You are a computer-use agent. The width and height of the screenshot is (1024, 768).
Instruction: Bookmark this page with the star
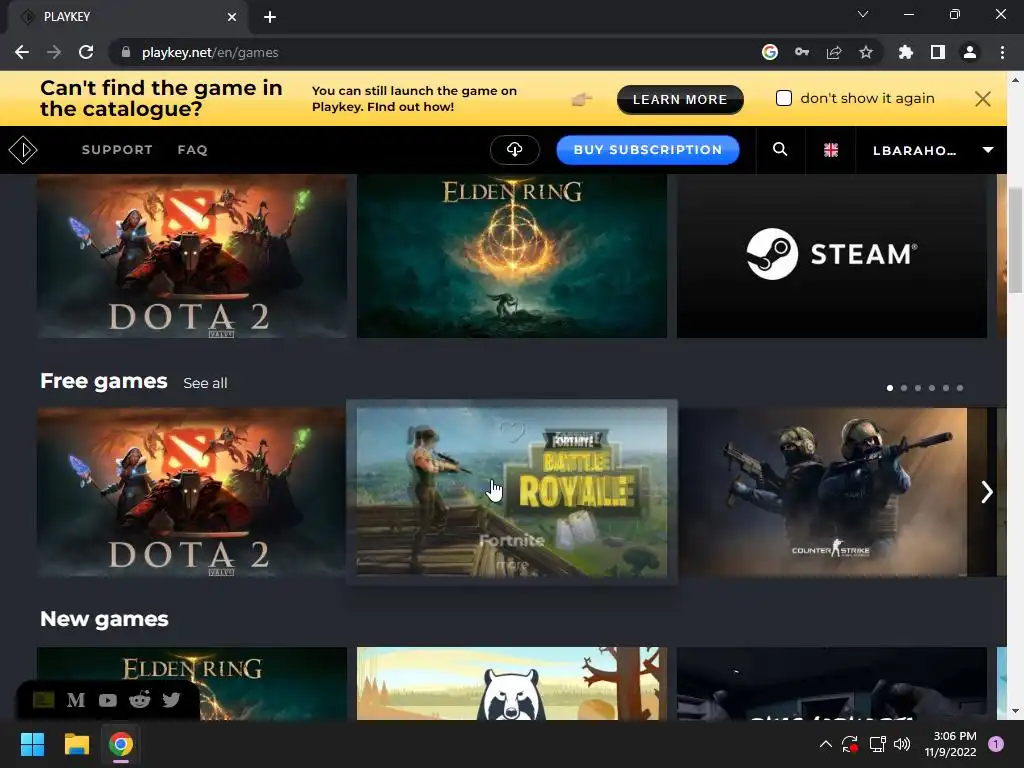866,52
